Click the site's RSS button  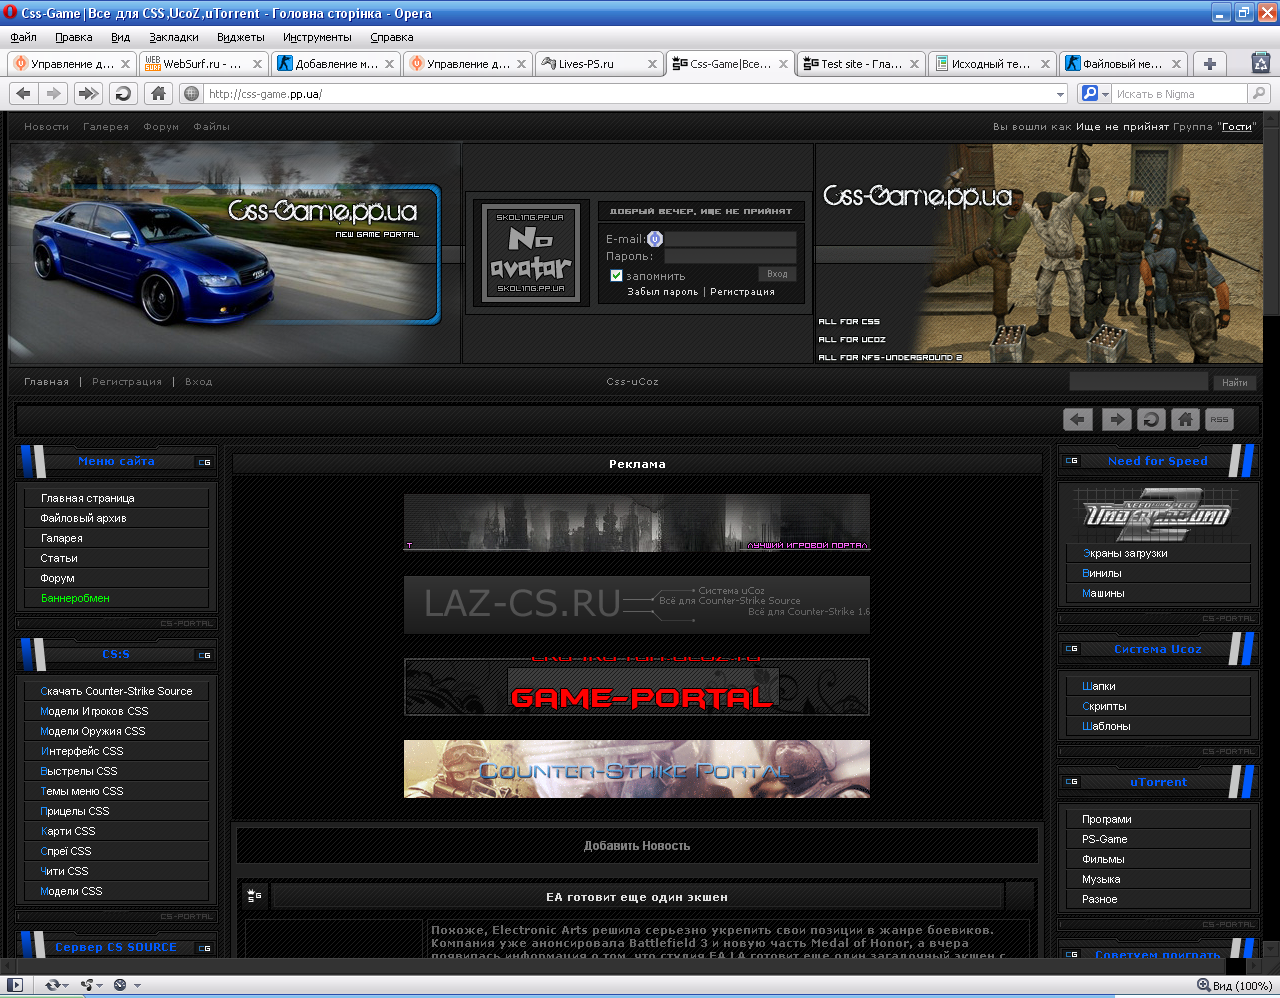click(x=1219, y=419)
